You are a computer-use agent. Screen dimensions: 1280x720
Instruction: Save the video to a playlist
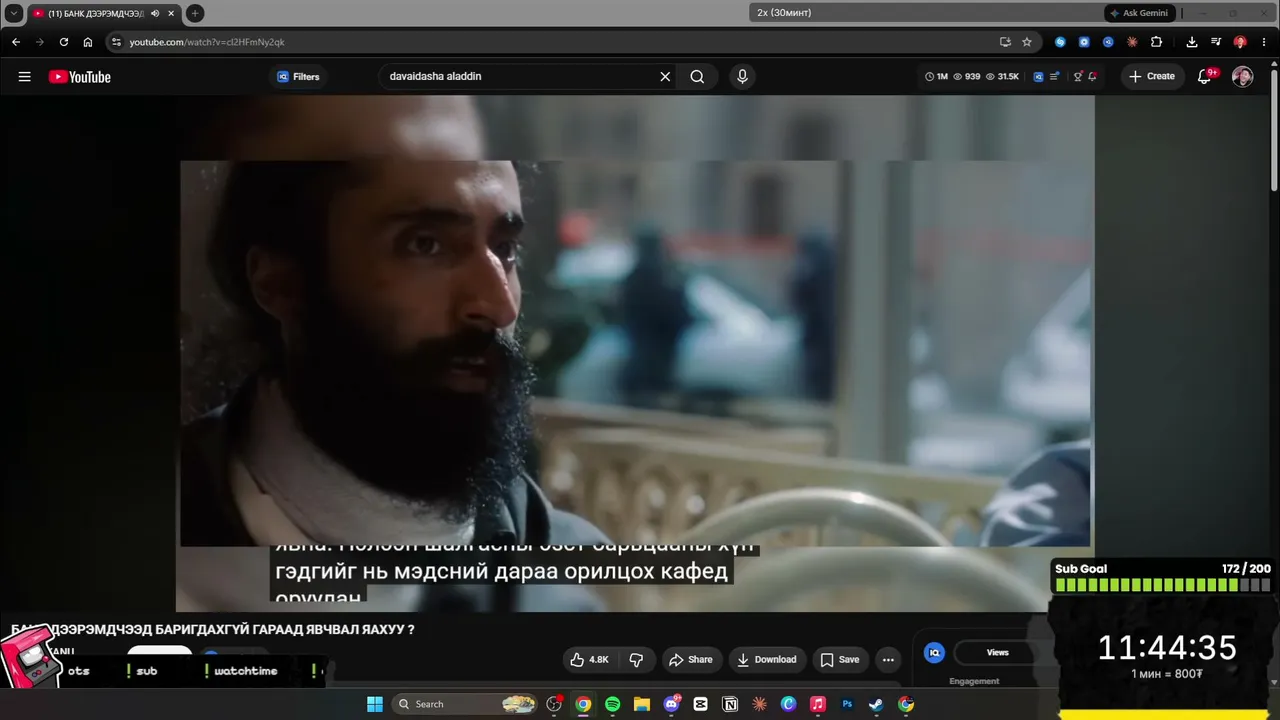coord(840,660)
